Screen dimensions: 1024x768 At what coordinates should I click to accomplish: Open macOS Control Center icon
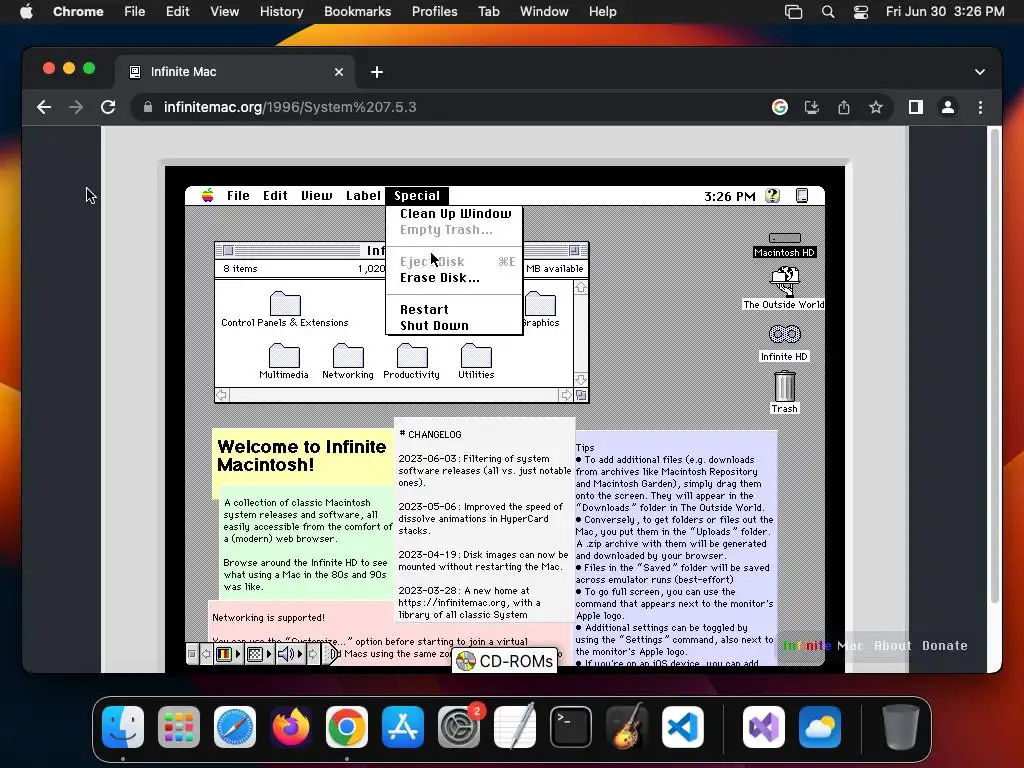(x=861, y=12)
